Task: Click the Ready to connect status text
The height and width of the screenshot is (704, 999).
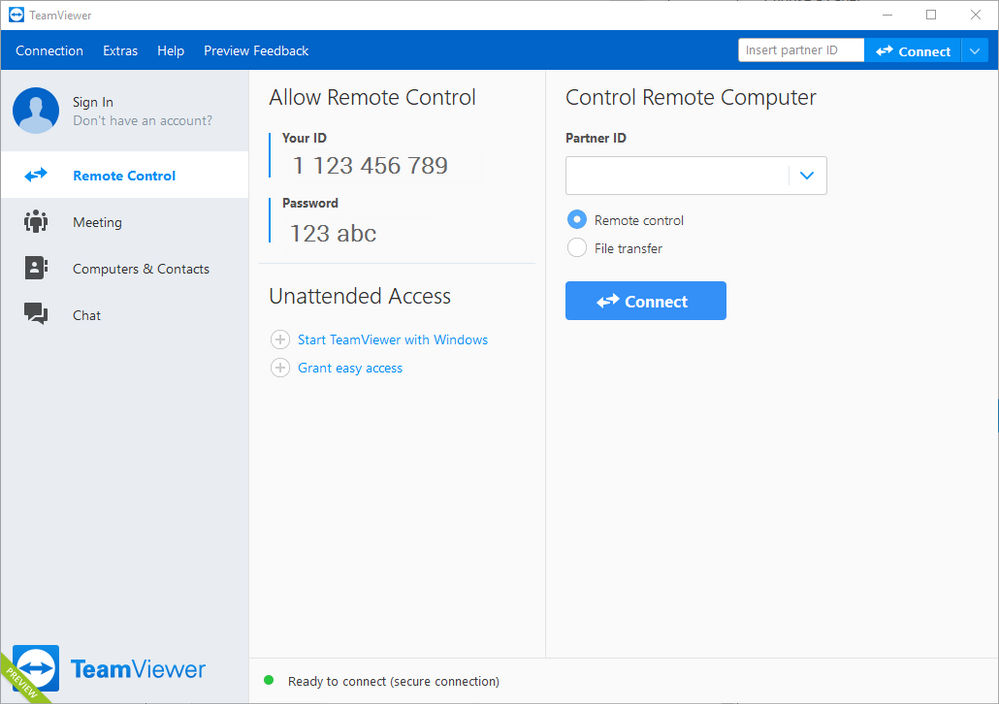Action: tap(394, 681)
